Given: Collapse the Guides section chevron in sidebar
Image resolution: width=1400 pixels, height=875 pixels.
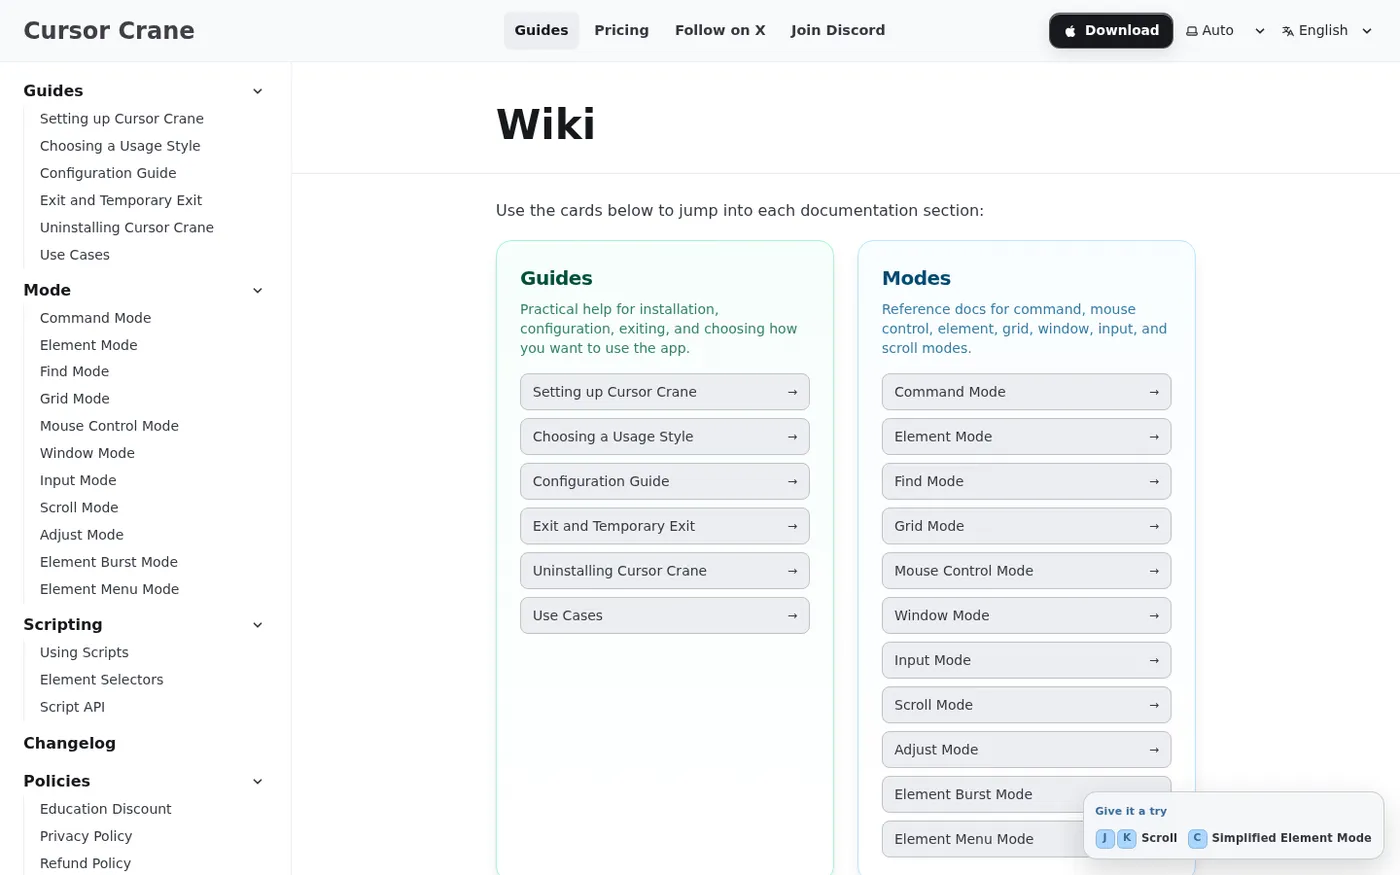Looking at the screenshot, I should [257, 91].
